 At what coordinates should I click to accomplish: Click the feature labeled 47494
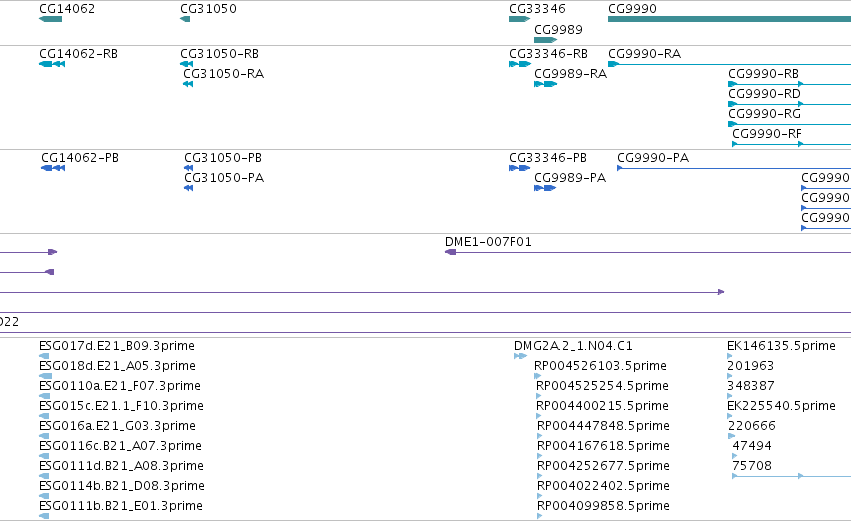click(x=752, y=446)
